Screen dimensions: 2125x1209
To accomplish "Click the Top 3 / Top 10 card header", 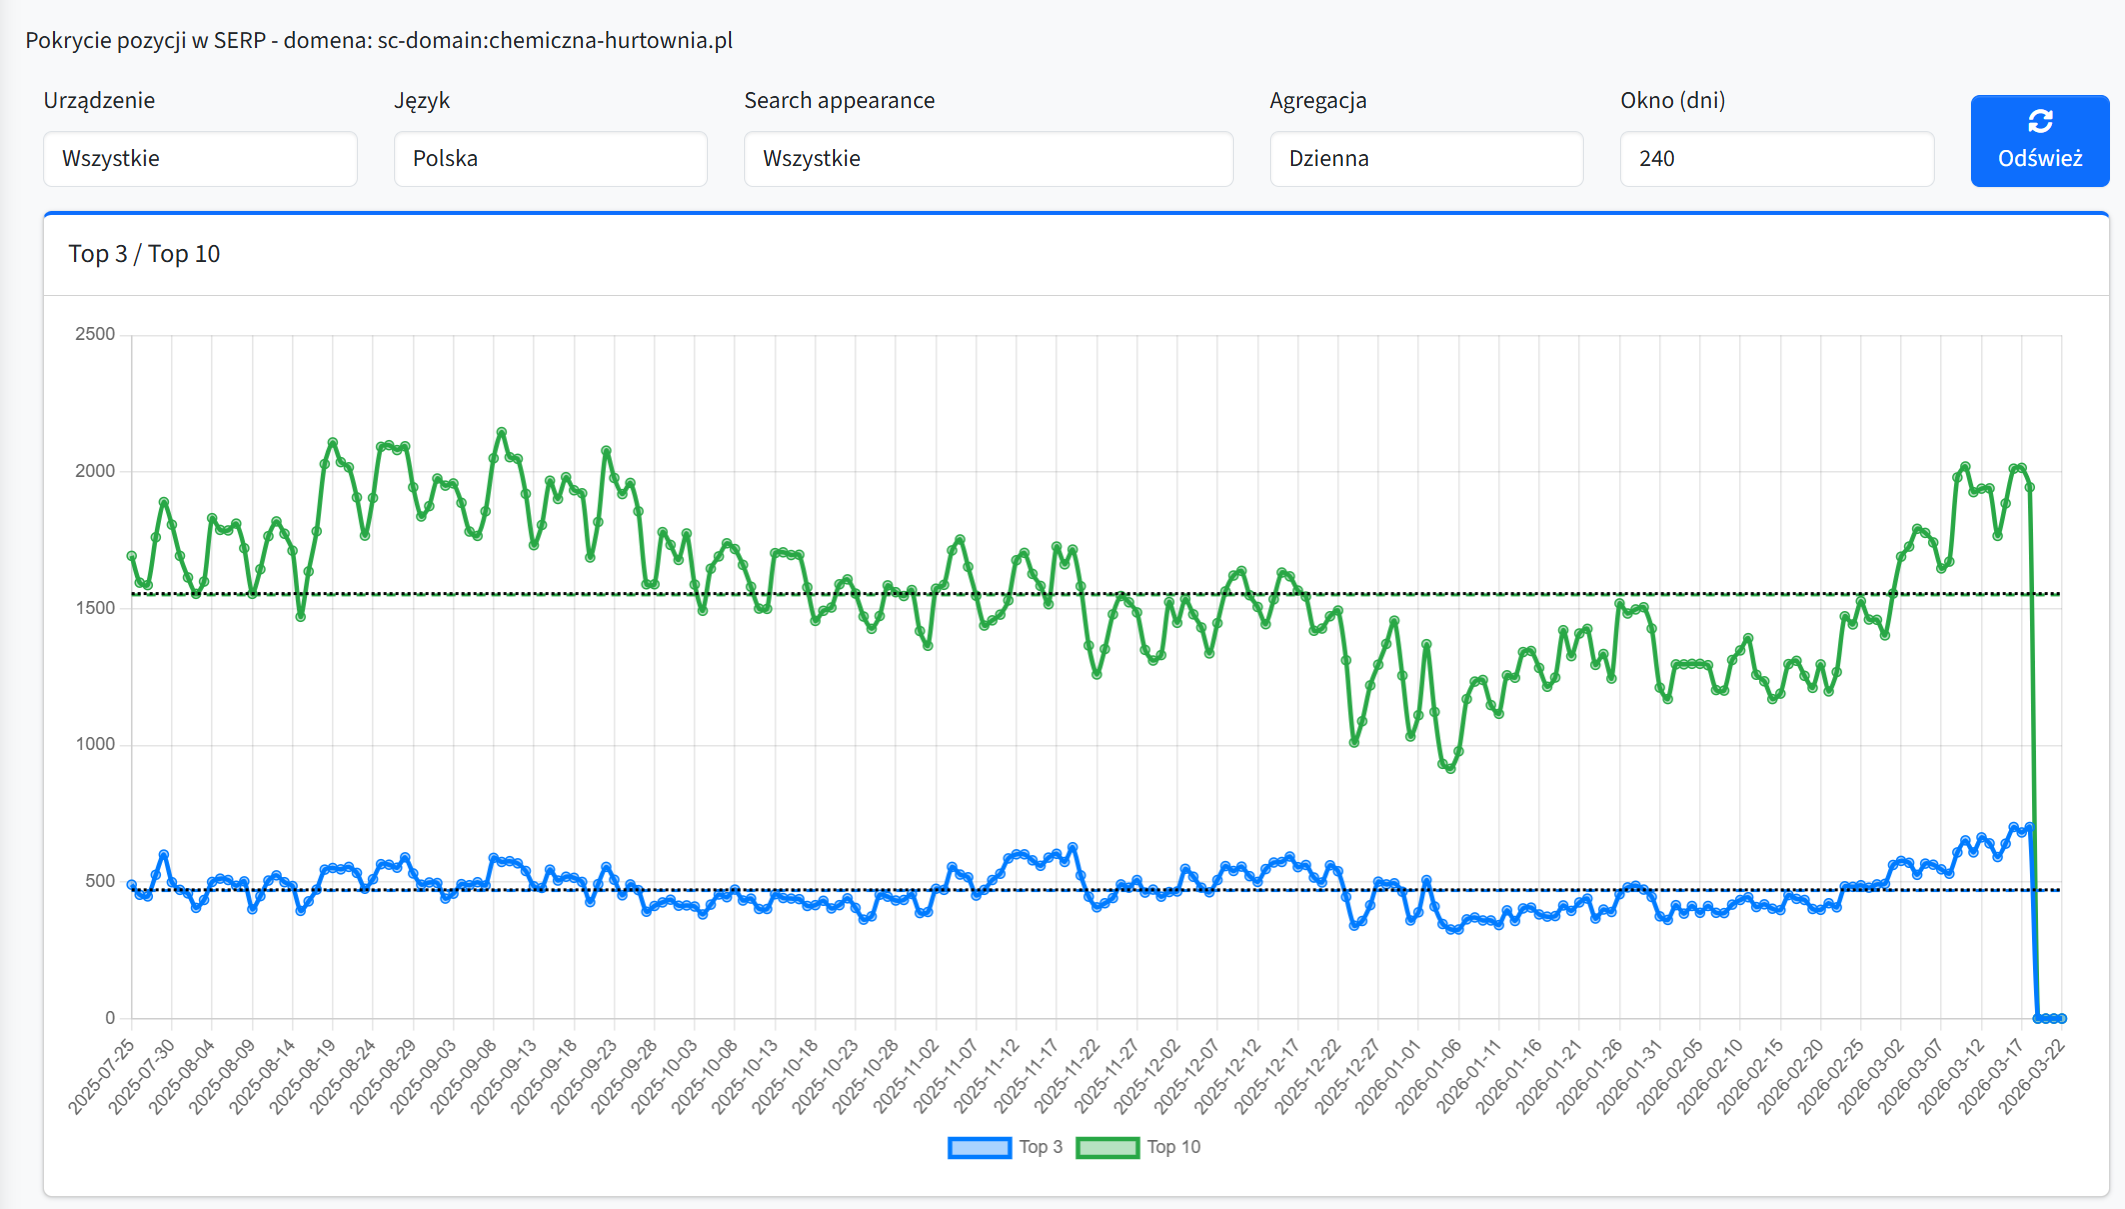I will point(144,254).
